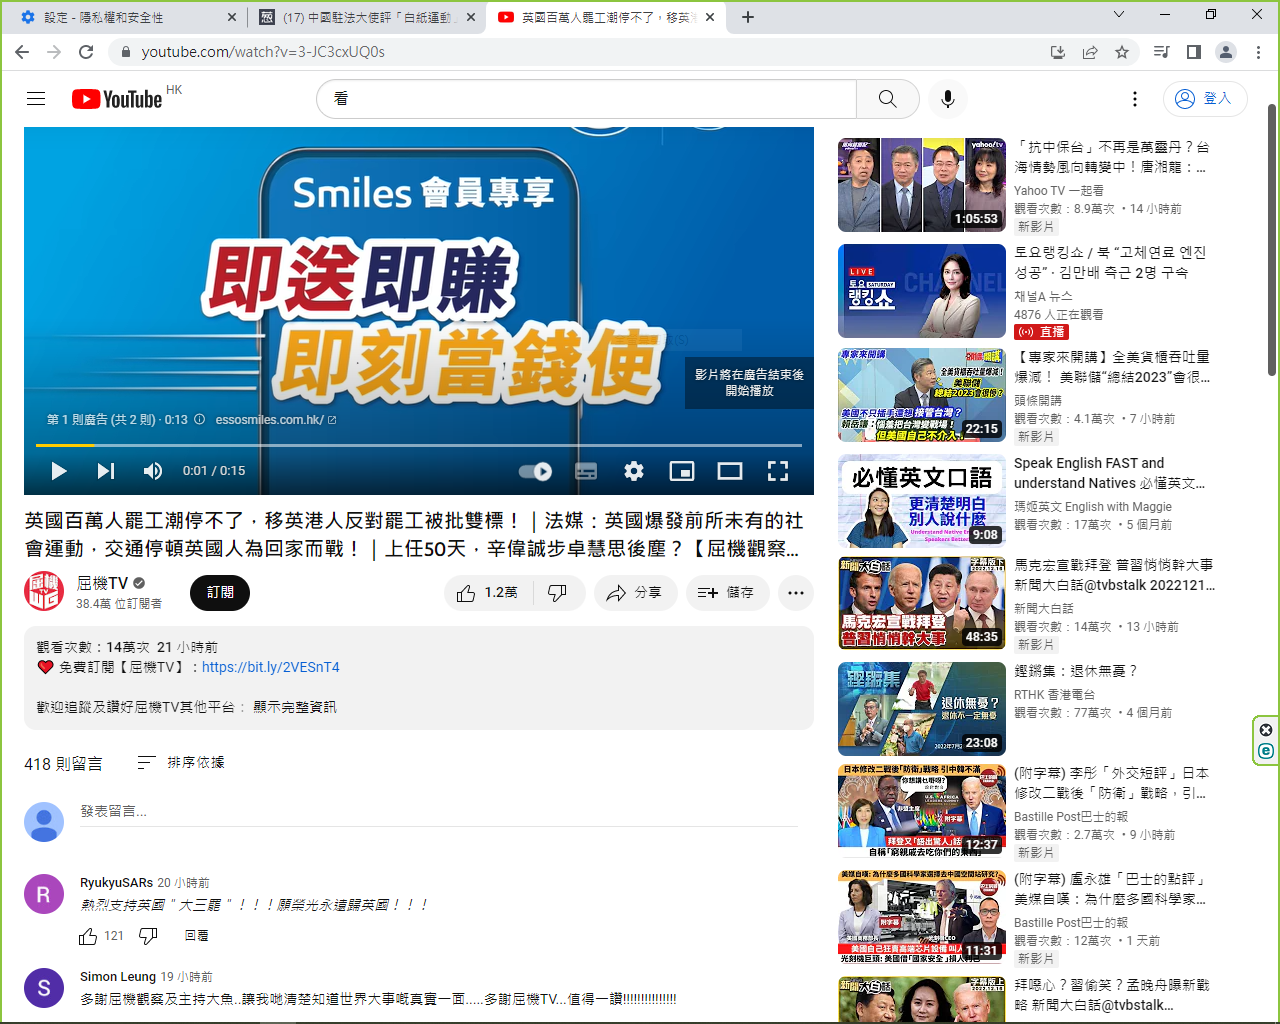Go to YouTube home via logo

[117, 99]
